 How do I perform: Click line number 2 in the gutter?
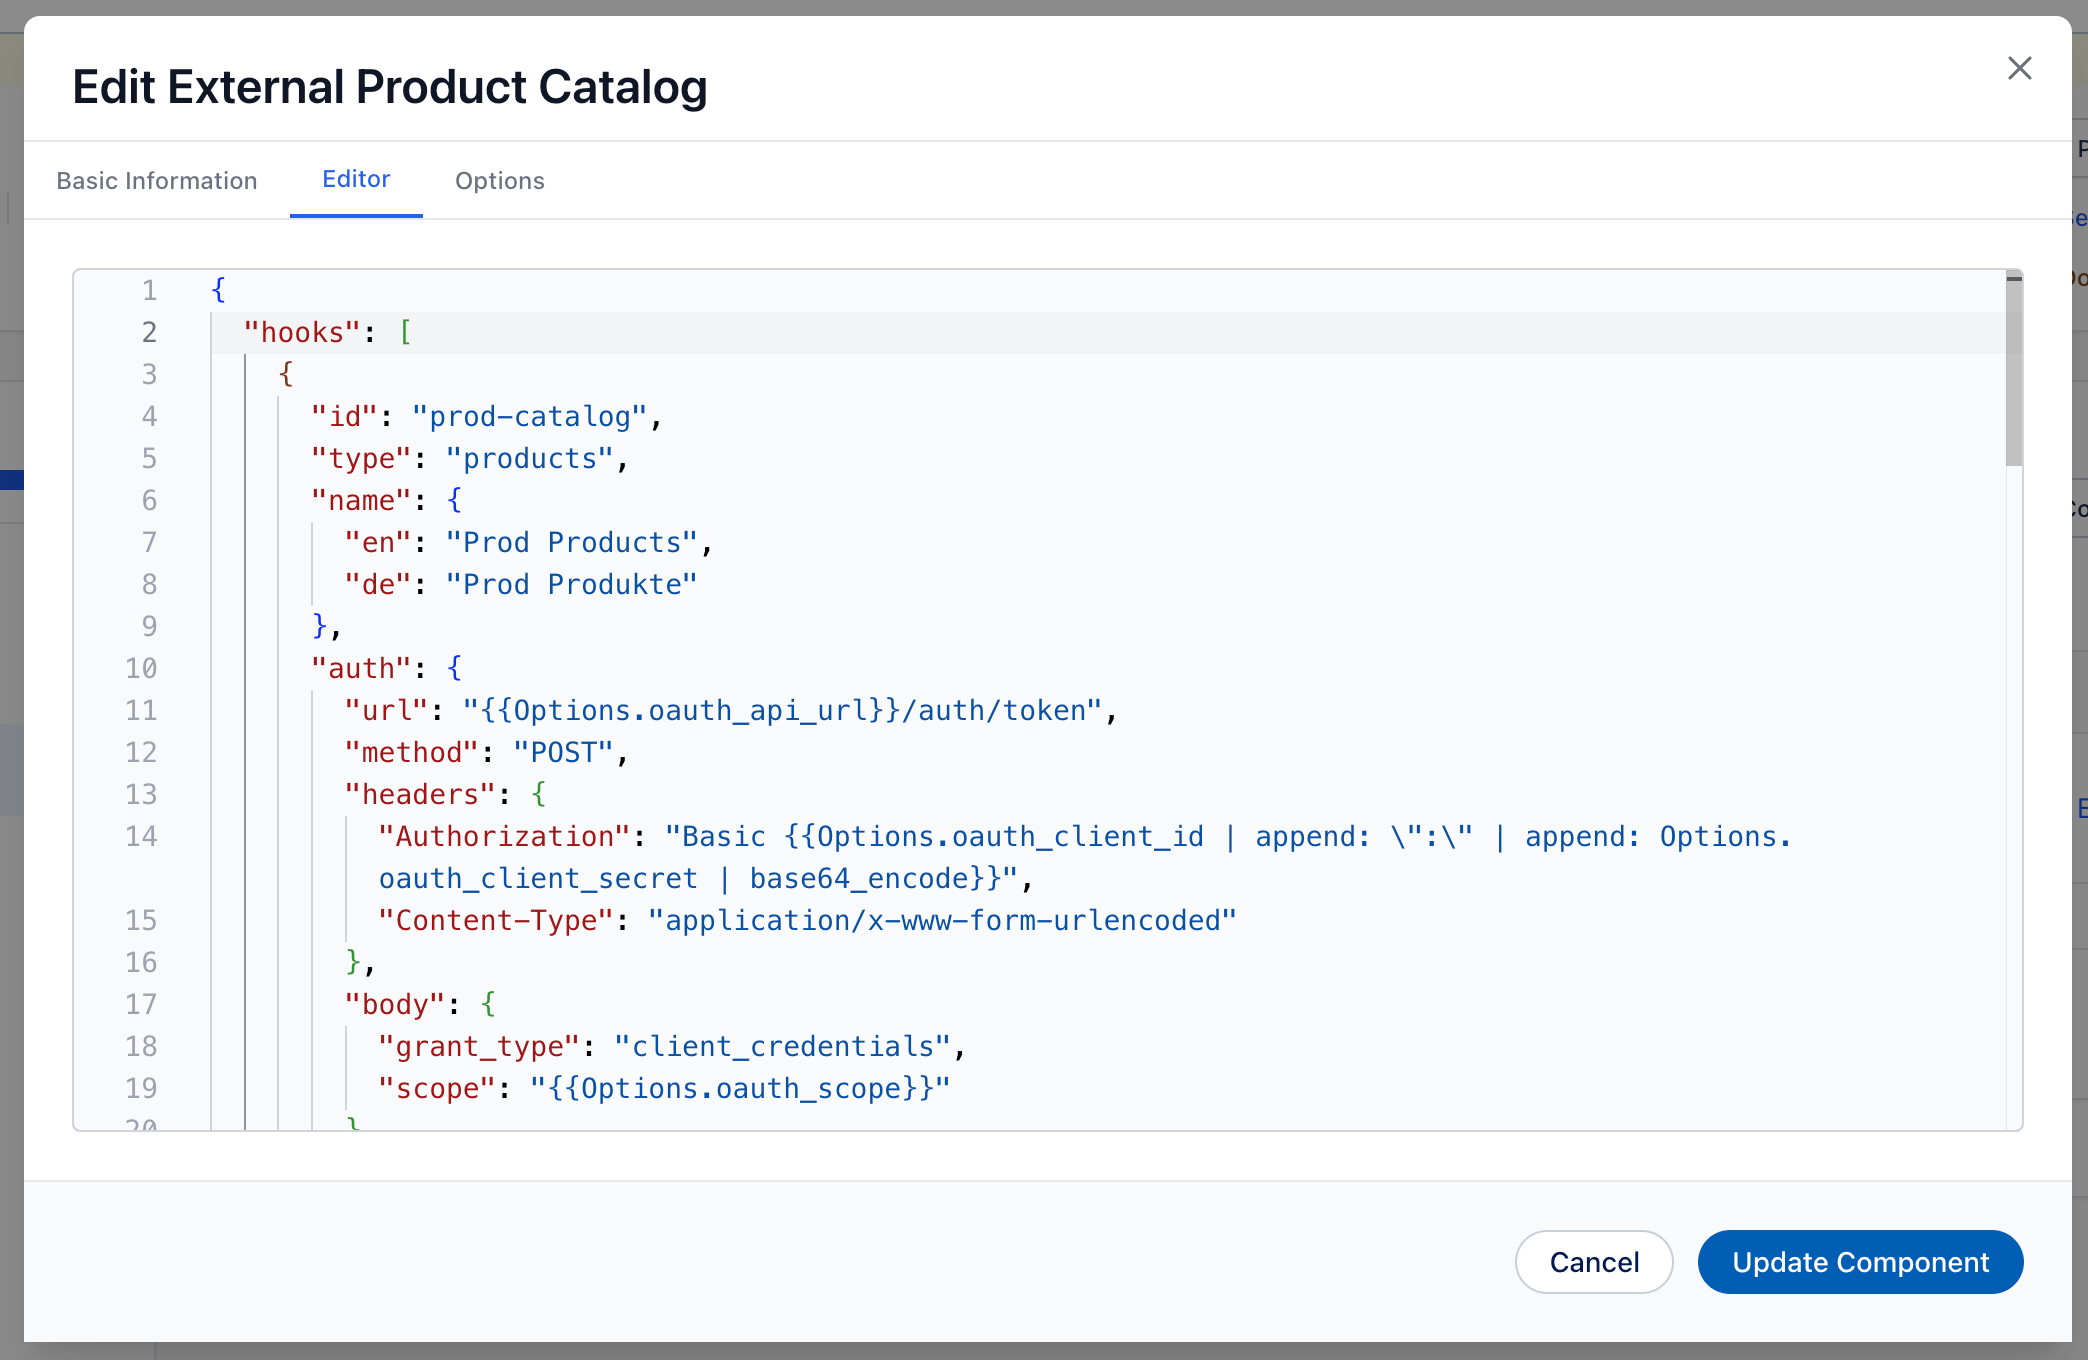[149, 332]
